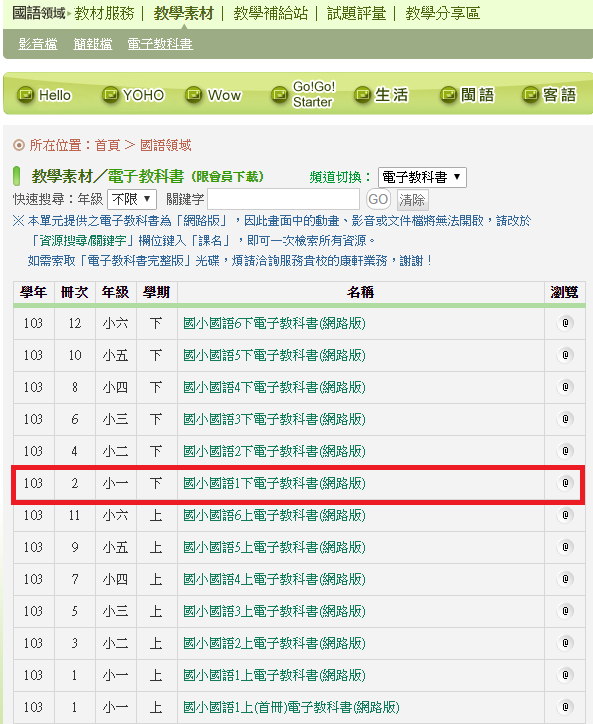The image size is (593, 724).
Task: Click the 學期 column header
Action: point(157,292)
